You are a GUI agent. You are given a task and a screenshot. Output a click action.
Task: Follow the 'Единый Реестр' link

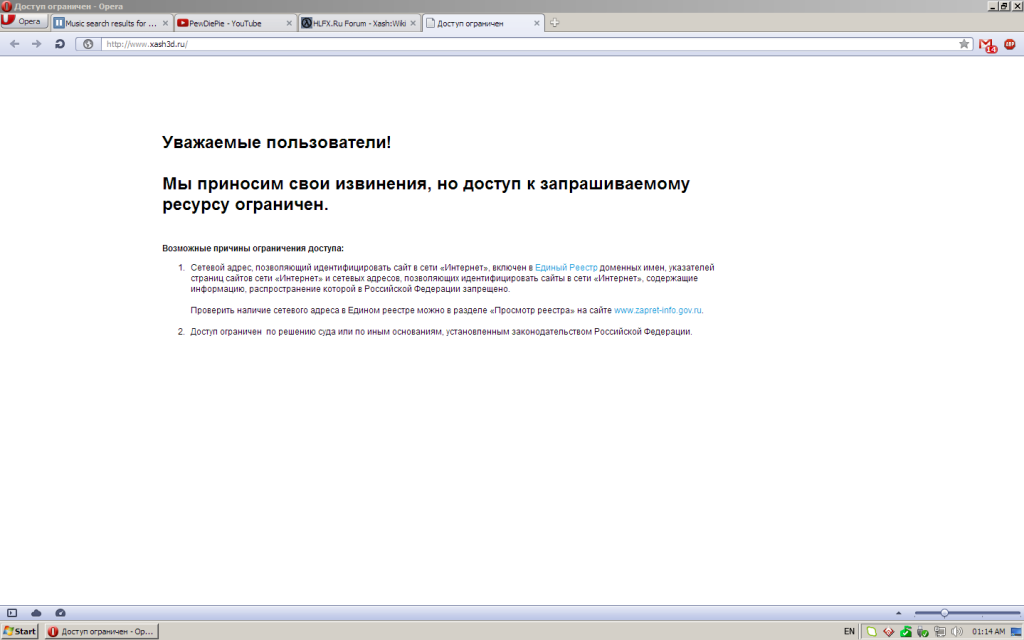(x=566, y=267)
